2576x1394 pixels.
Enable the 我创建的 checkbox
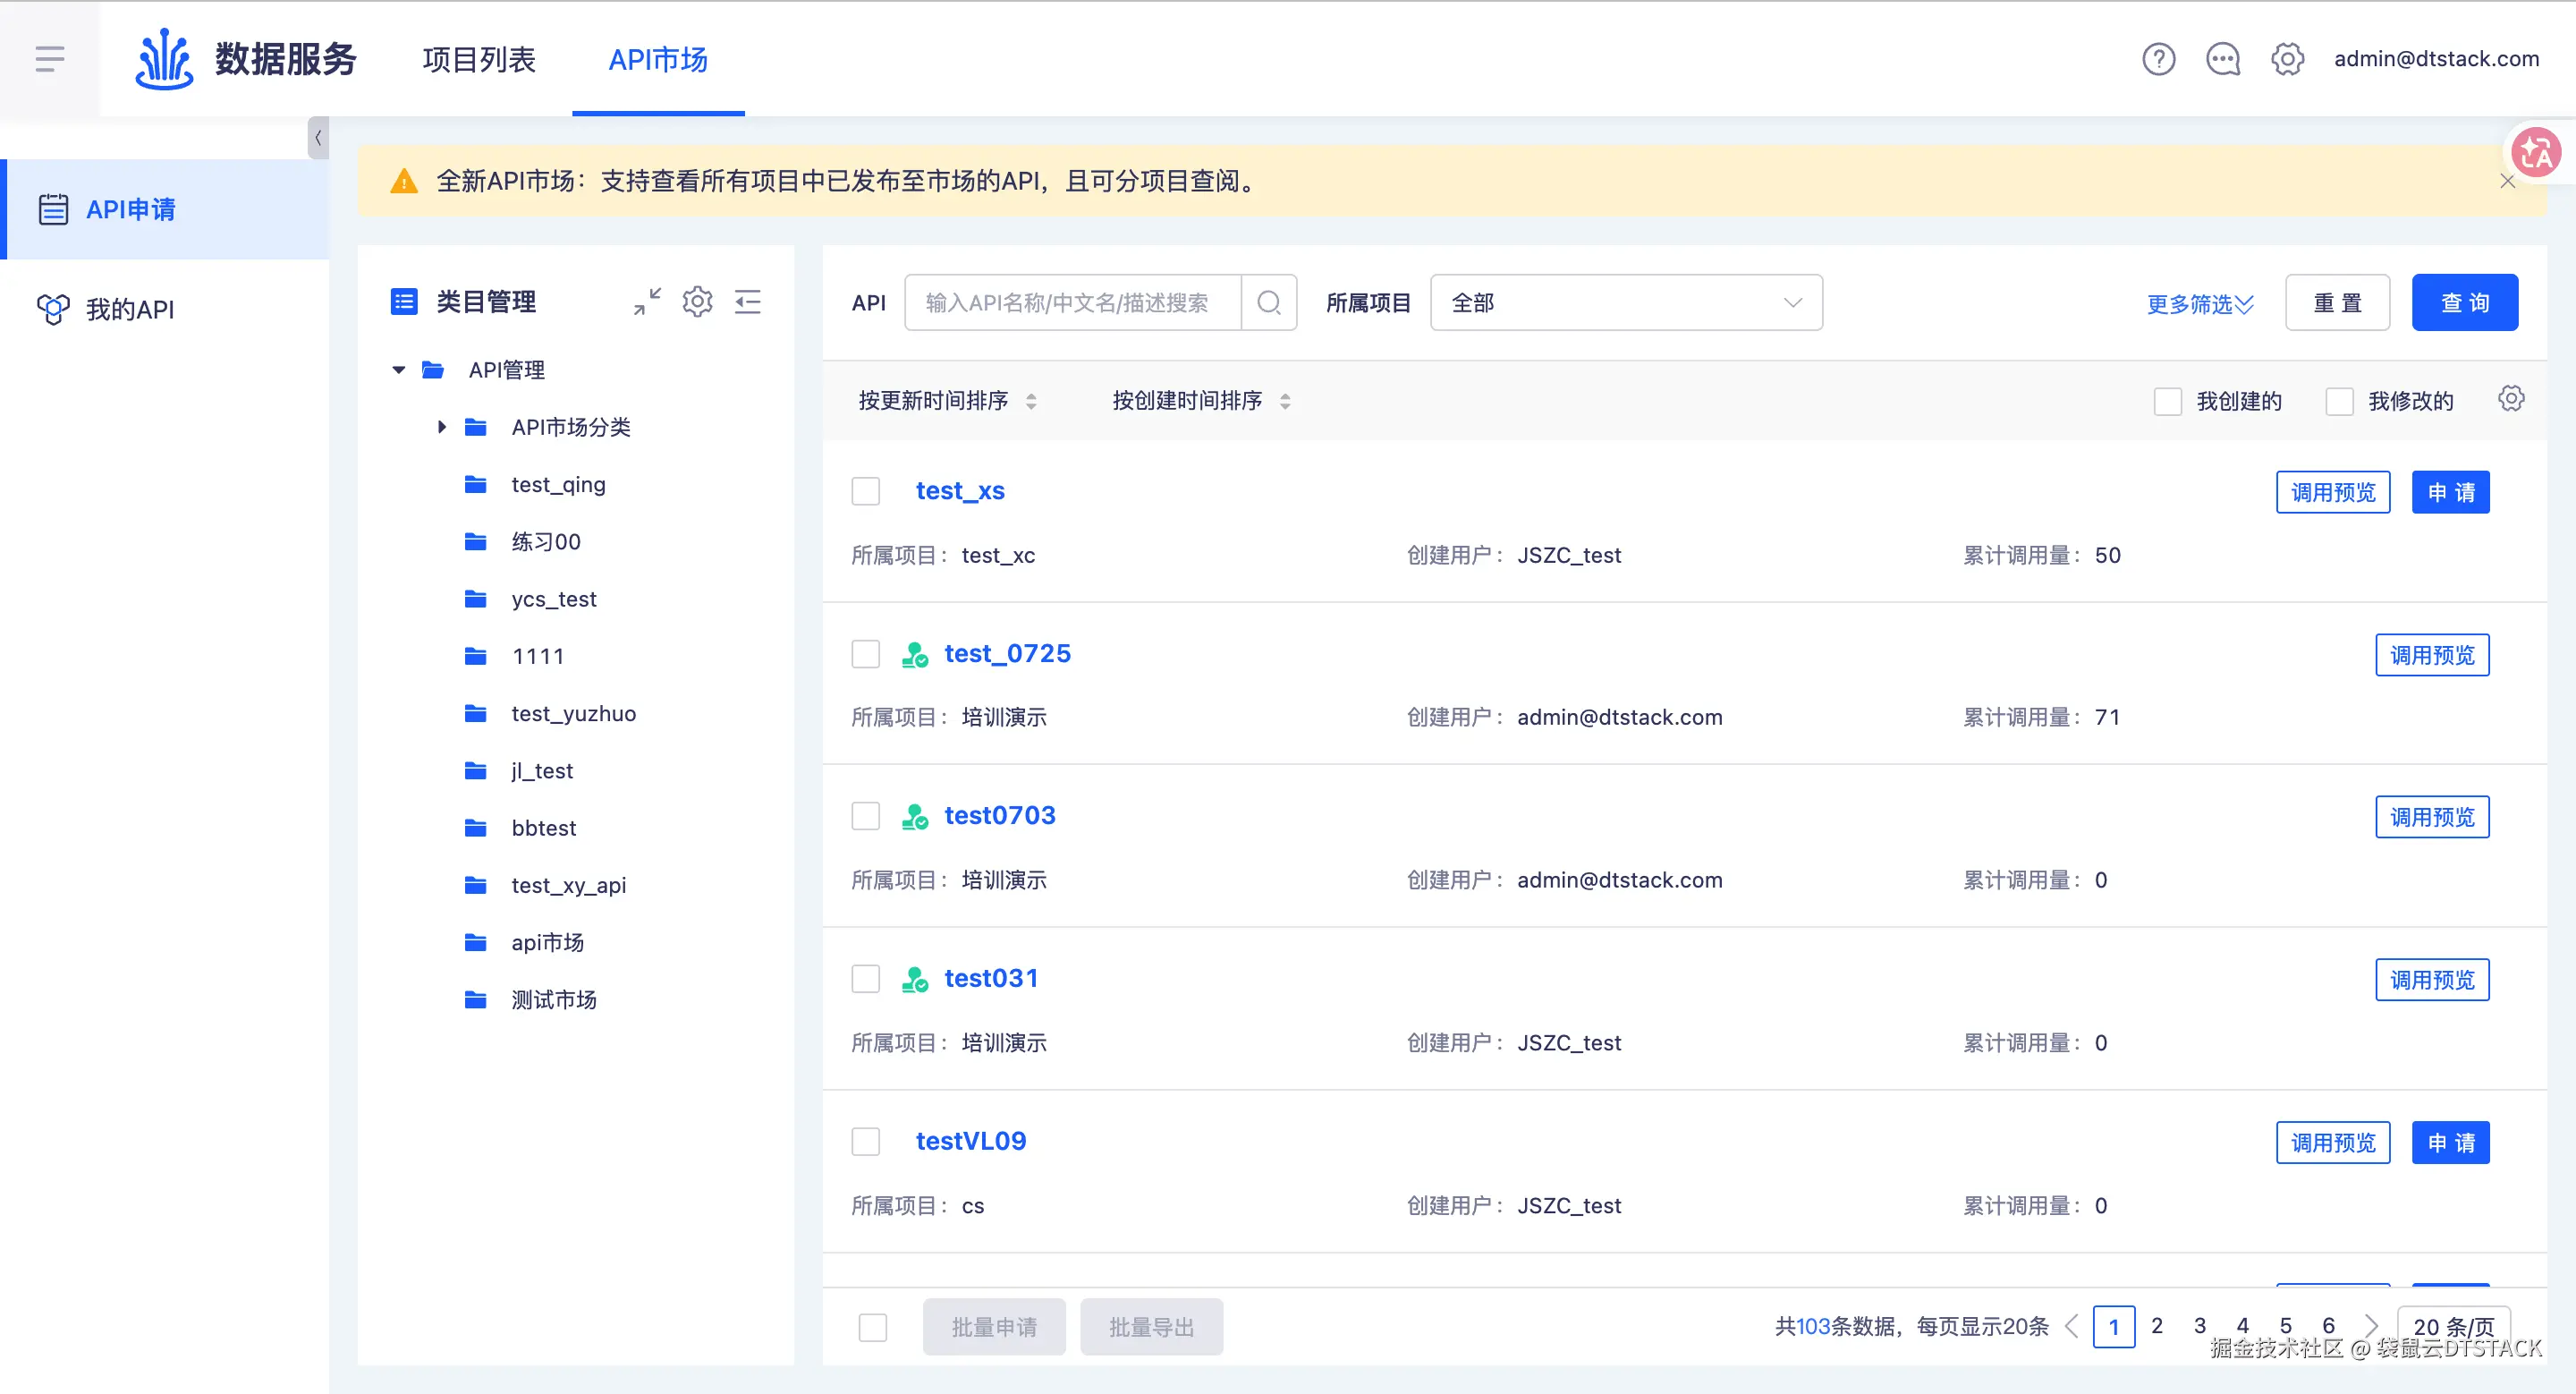(2167, 401)
